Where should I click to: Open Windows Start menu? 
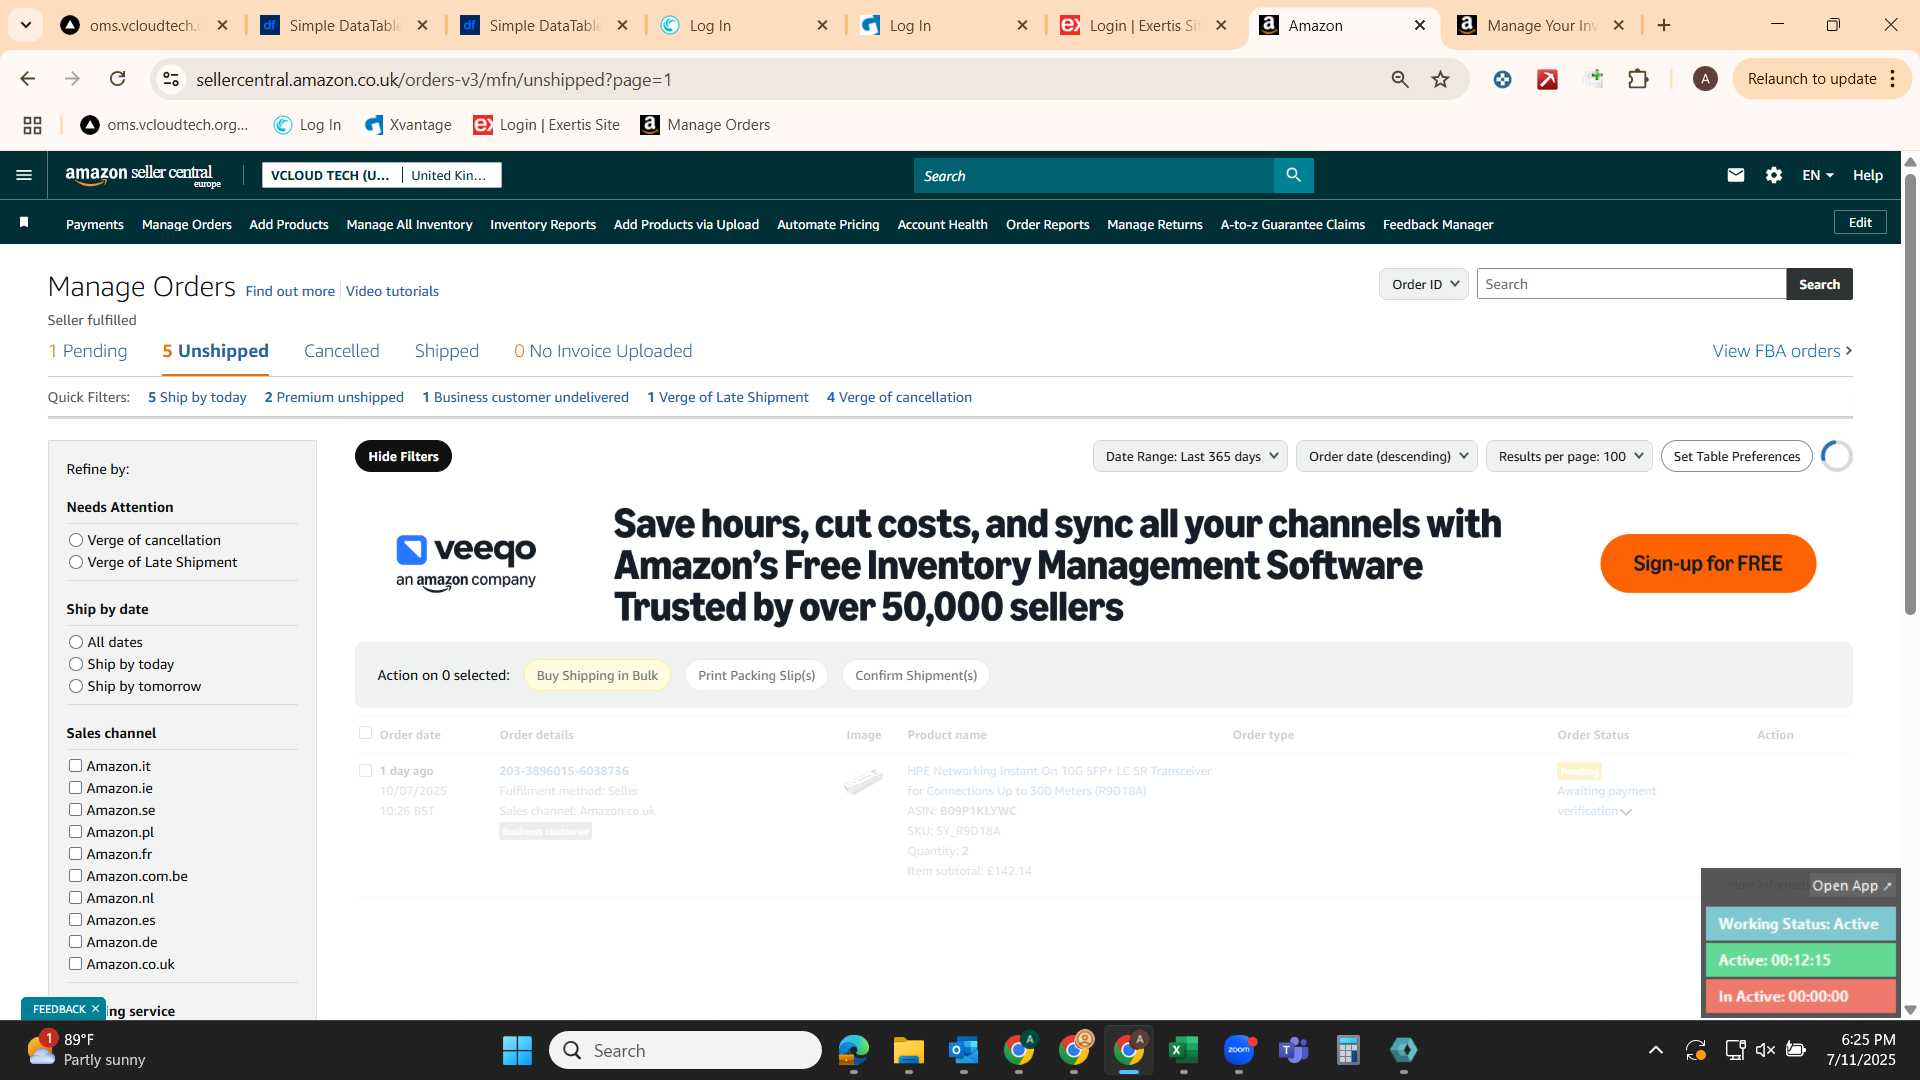[517, 1050]
